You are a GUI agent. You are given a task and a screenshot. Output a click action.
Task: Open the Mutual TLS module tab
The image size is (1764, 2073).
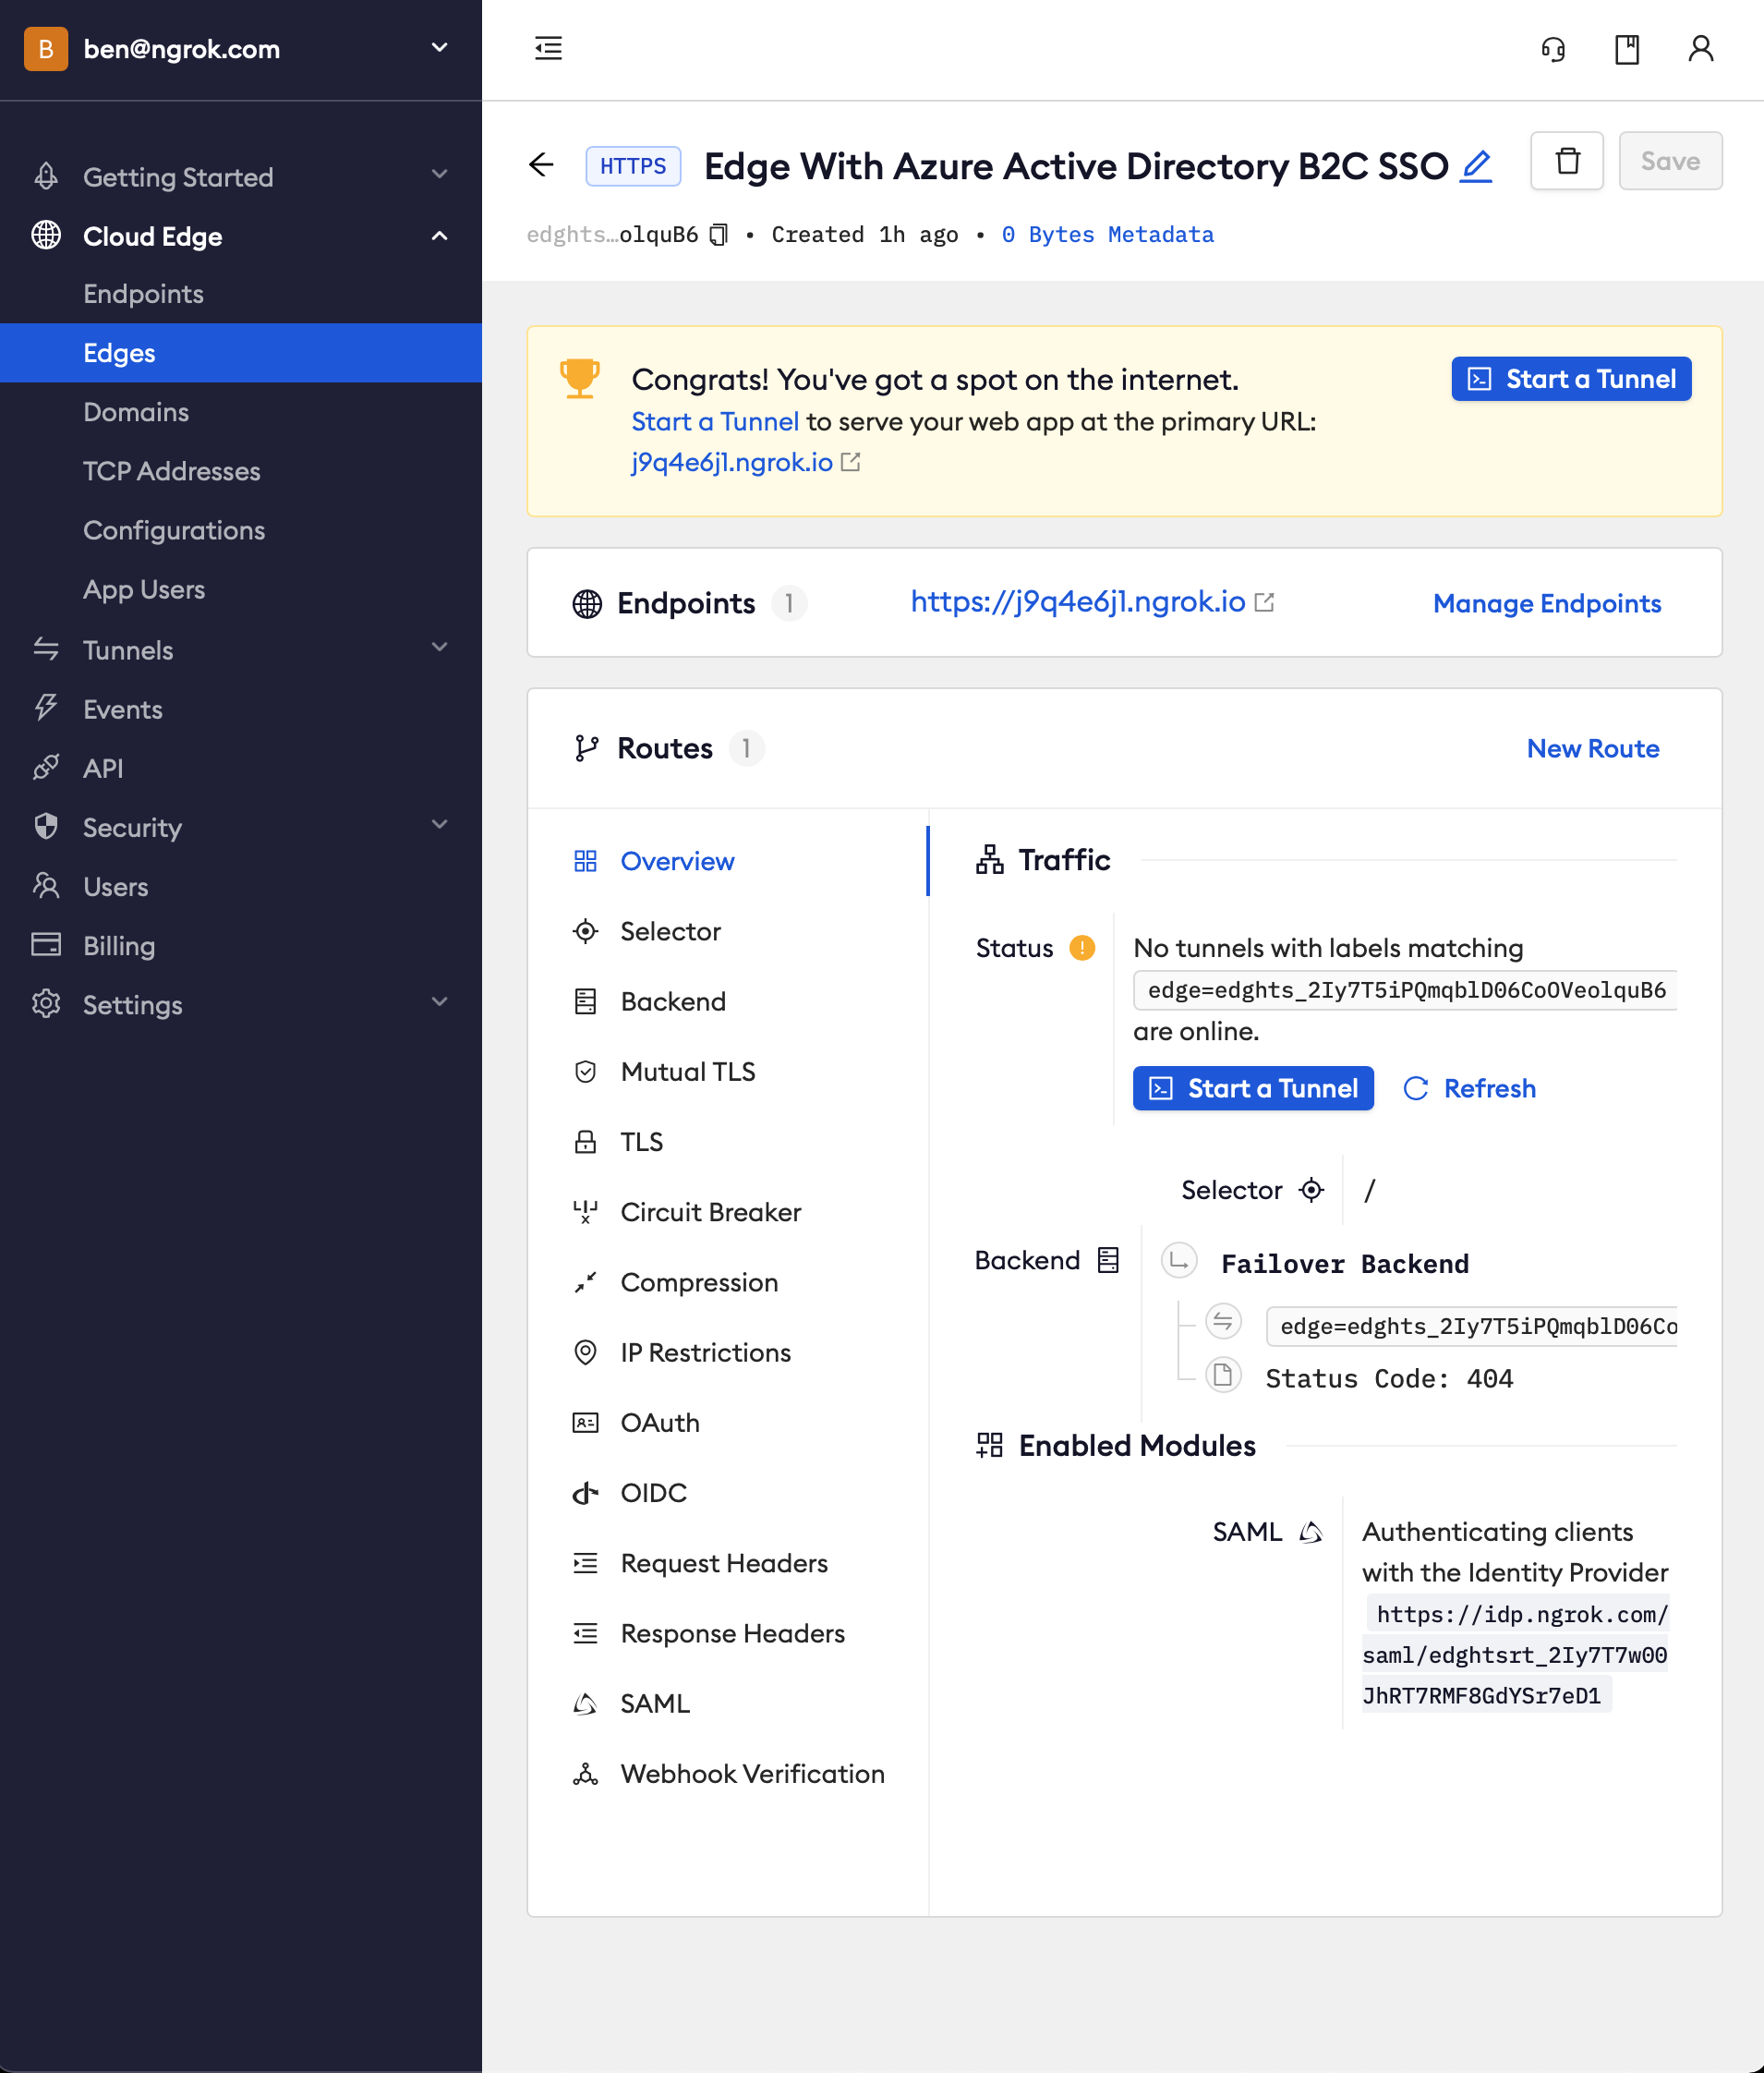[728, 1071]
